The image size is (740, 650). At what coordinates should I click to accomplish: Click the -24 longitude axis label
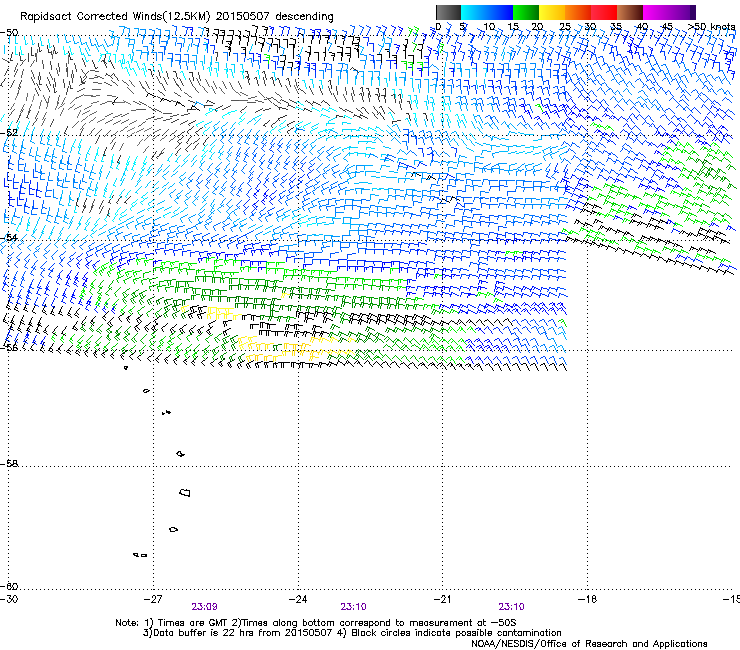pyautogui.click(x=298, y=599)
